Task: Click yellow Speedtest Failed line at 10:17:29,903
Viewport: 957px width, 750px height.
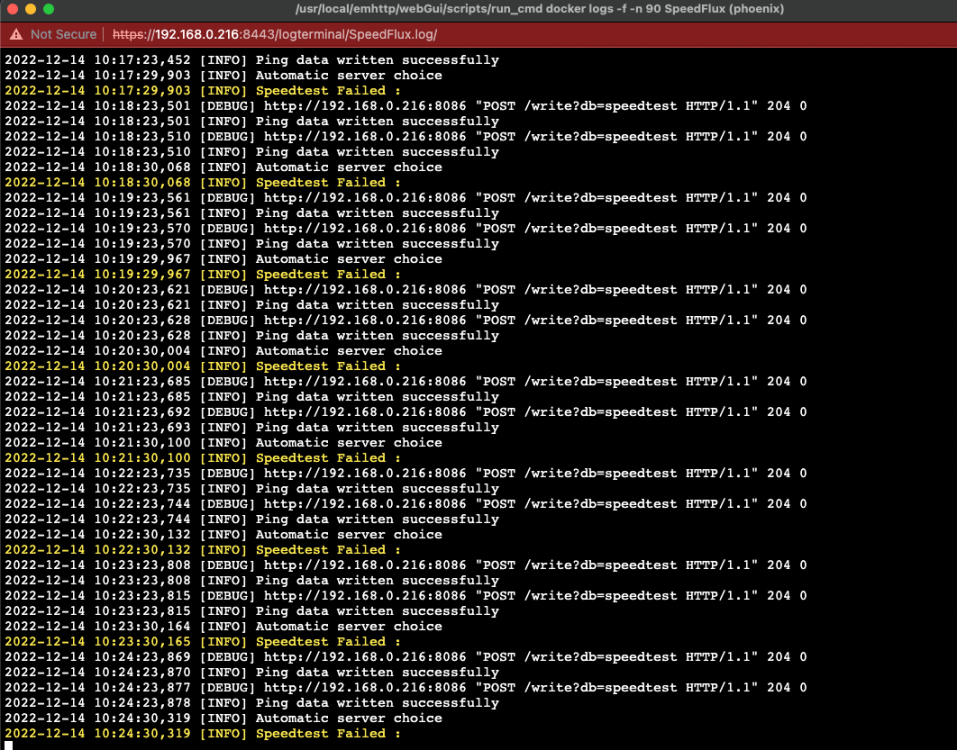Action: [x=203, y=90]
